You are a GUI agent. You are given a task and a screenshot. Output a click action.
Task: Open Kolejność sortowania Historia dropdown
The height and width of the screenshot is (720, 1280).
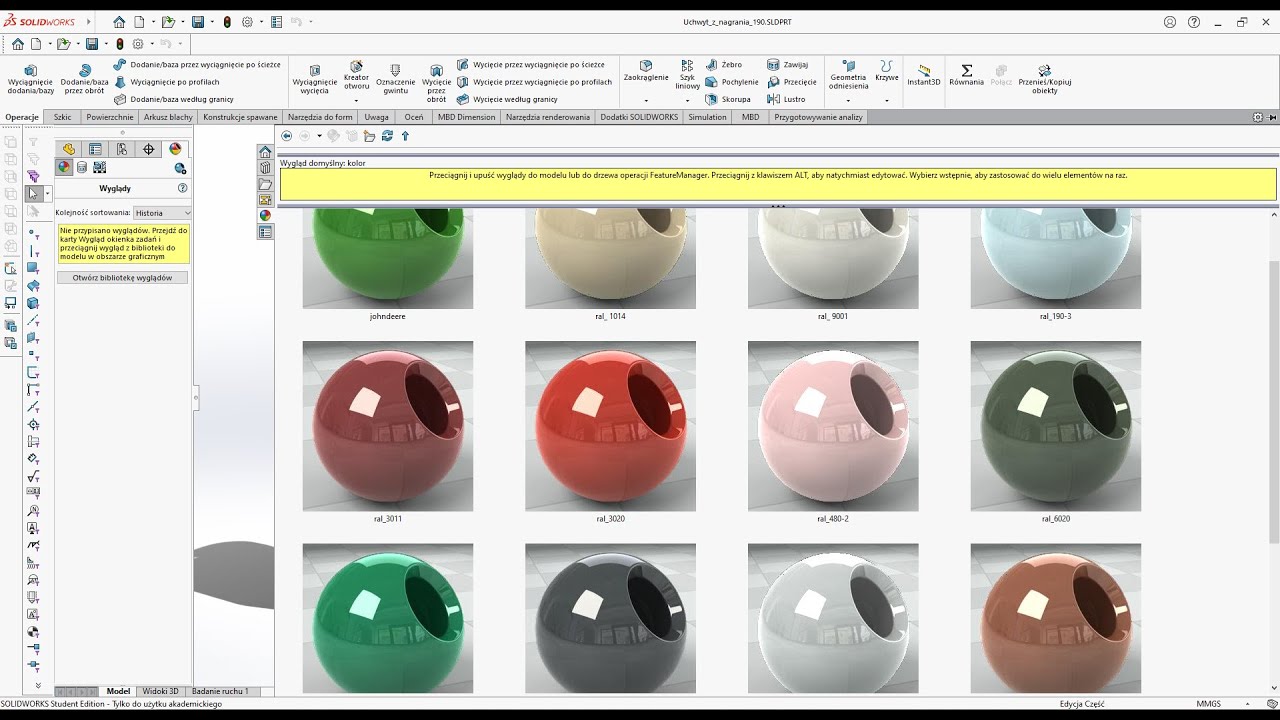pos(161,213)
